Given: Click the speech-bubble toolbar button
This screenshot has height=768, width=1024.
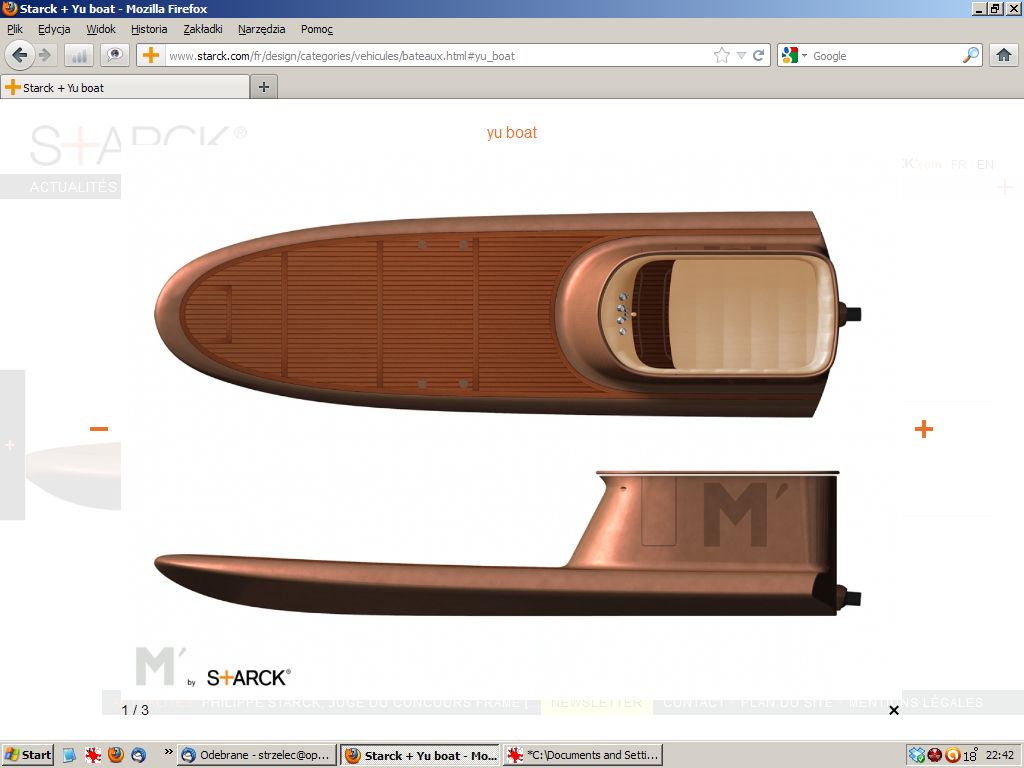Looking at the screenshot, I should tap(115, 56).
